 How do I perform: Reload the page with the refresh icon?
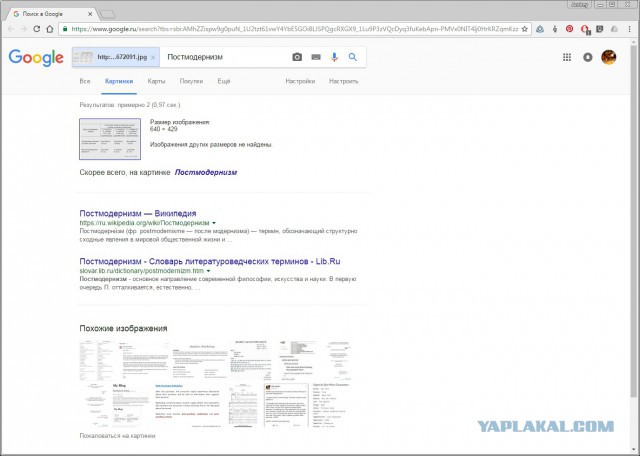coord(37,29)
